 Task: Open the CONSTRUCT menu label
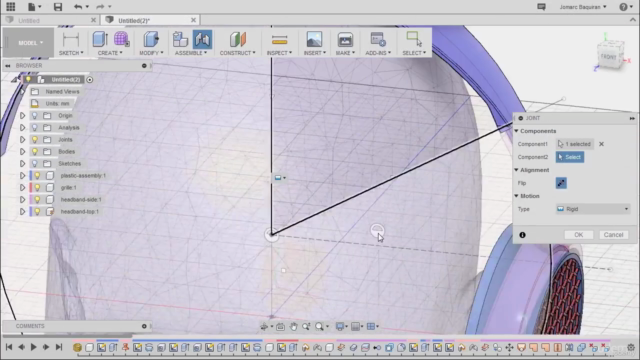pos(237,53)
